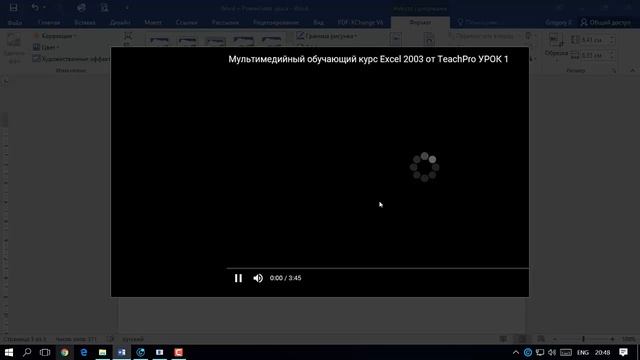
Task: Open Граница рисунка dropdown in Word
Action: [x=327, y=36]
